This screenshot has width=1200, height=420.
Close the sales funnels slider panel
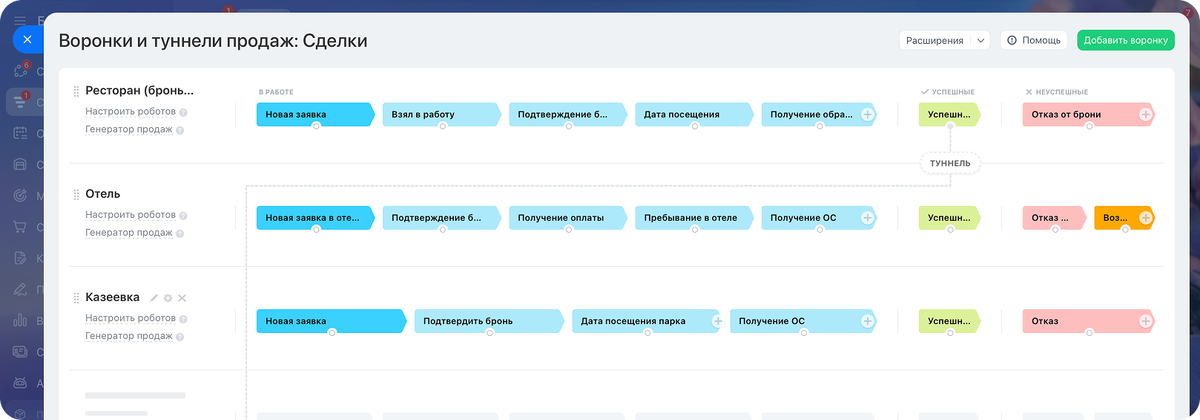pyautogui.click(x=27, y=40)
